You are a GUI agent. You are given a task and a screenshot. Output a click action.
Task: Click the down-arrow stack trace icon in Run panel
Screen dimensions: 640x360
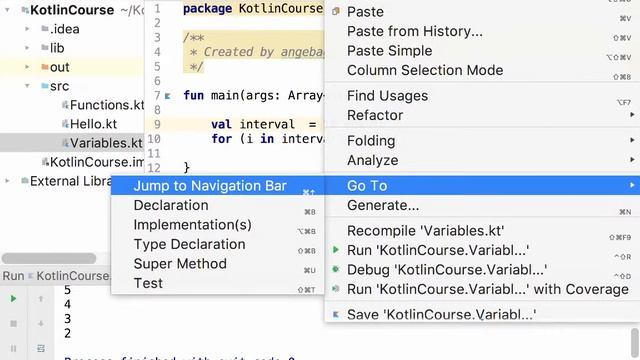(x=41, y=324)
